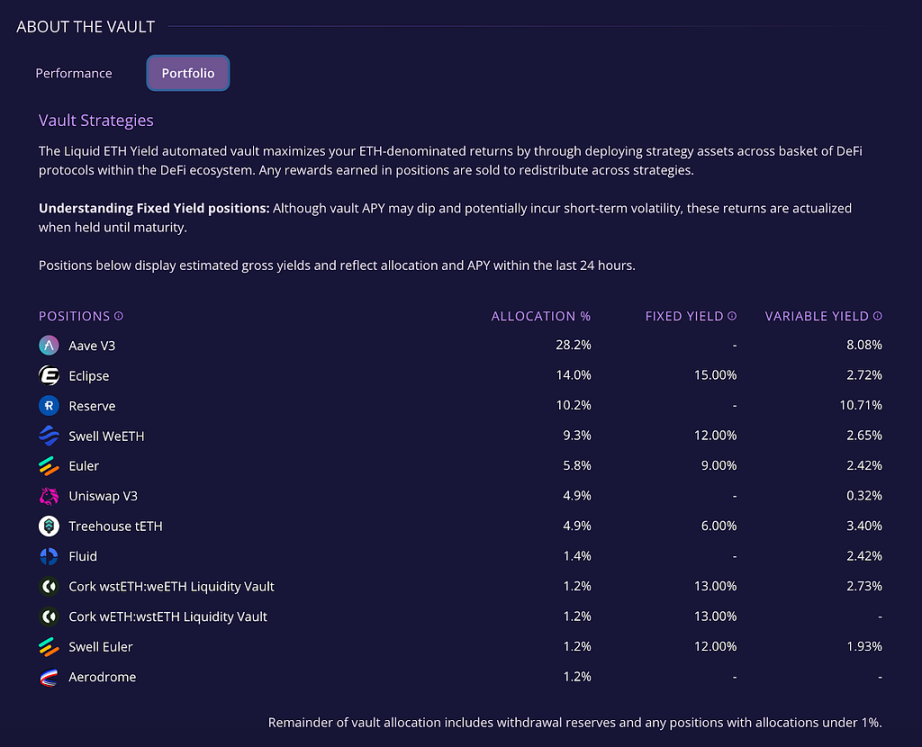Click the Swell Euler striped icon
This screenshot has height=747, width=922.
pyautogui.click(x=49, y=646)
